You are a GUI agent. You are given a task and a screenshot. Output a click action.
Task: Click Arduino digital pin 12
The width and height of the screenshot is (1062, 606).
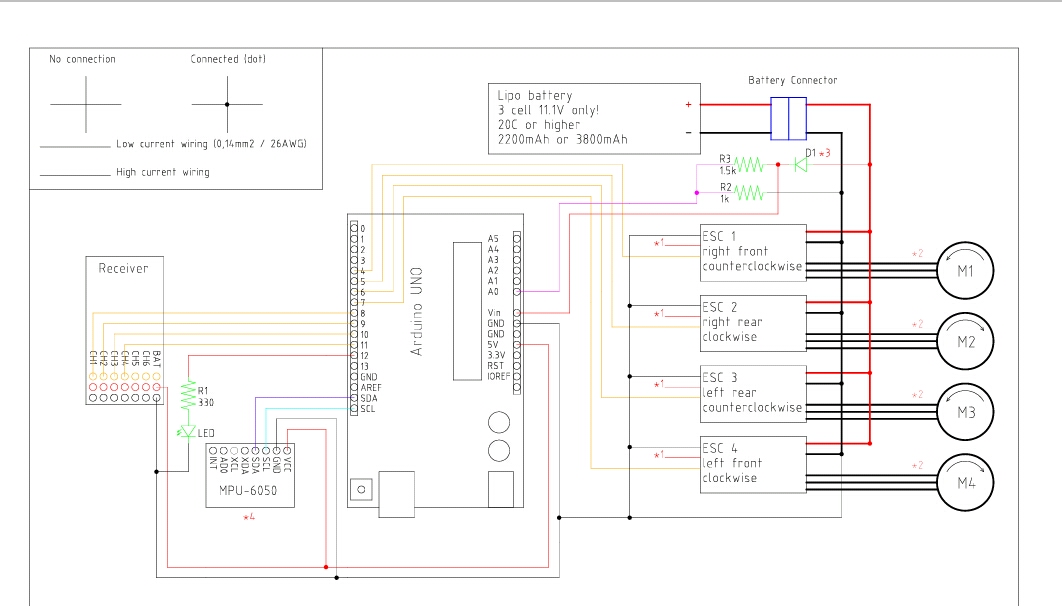click(x=354, y=355)
